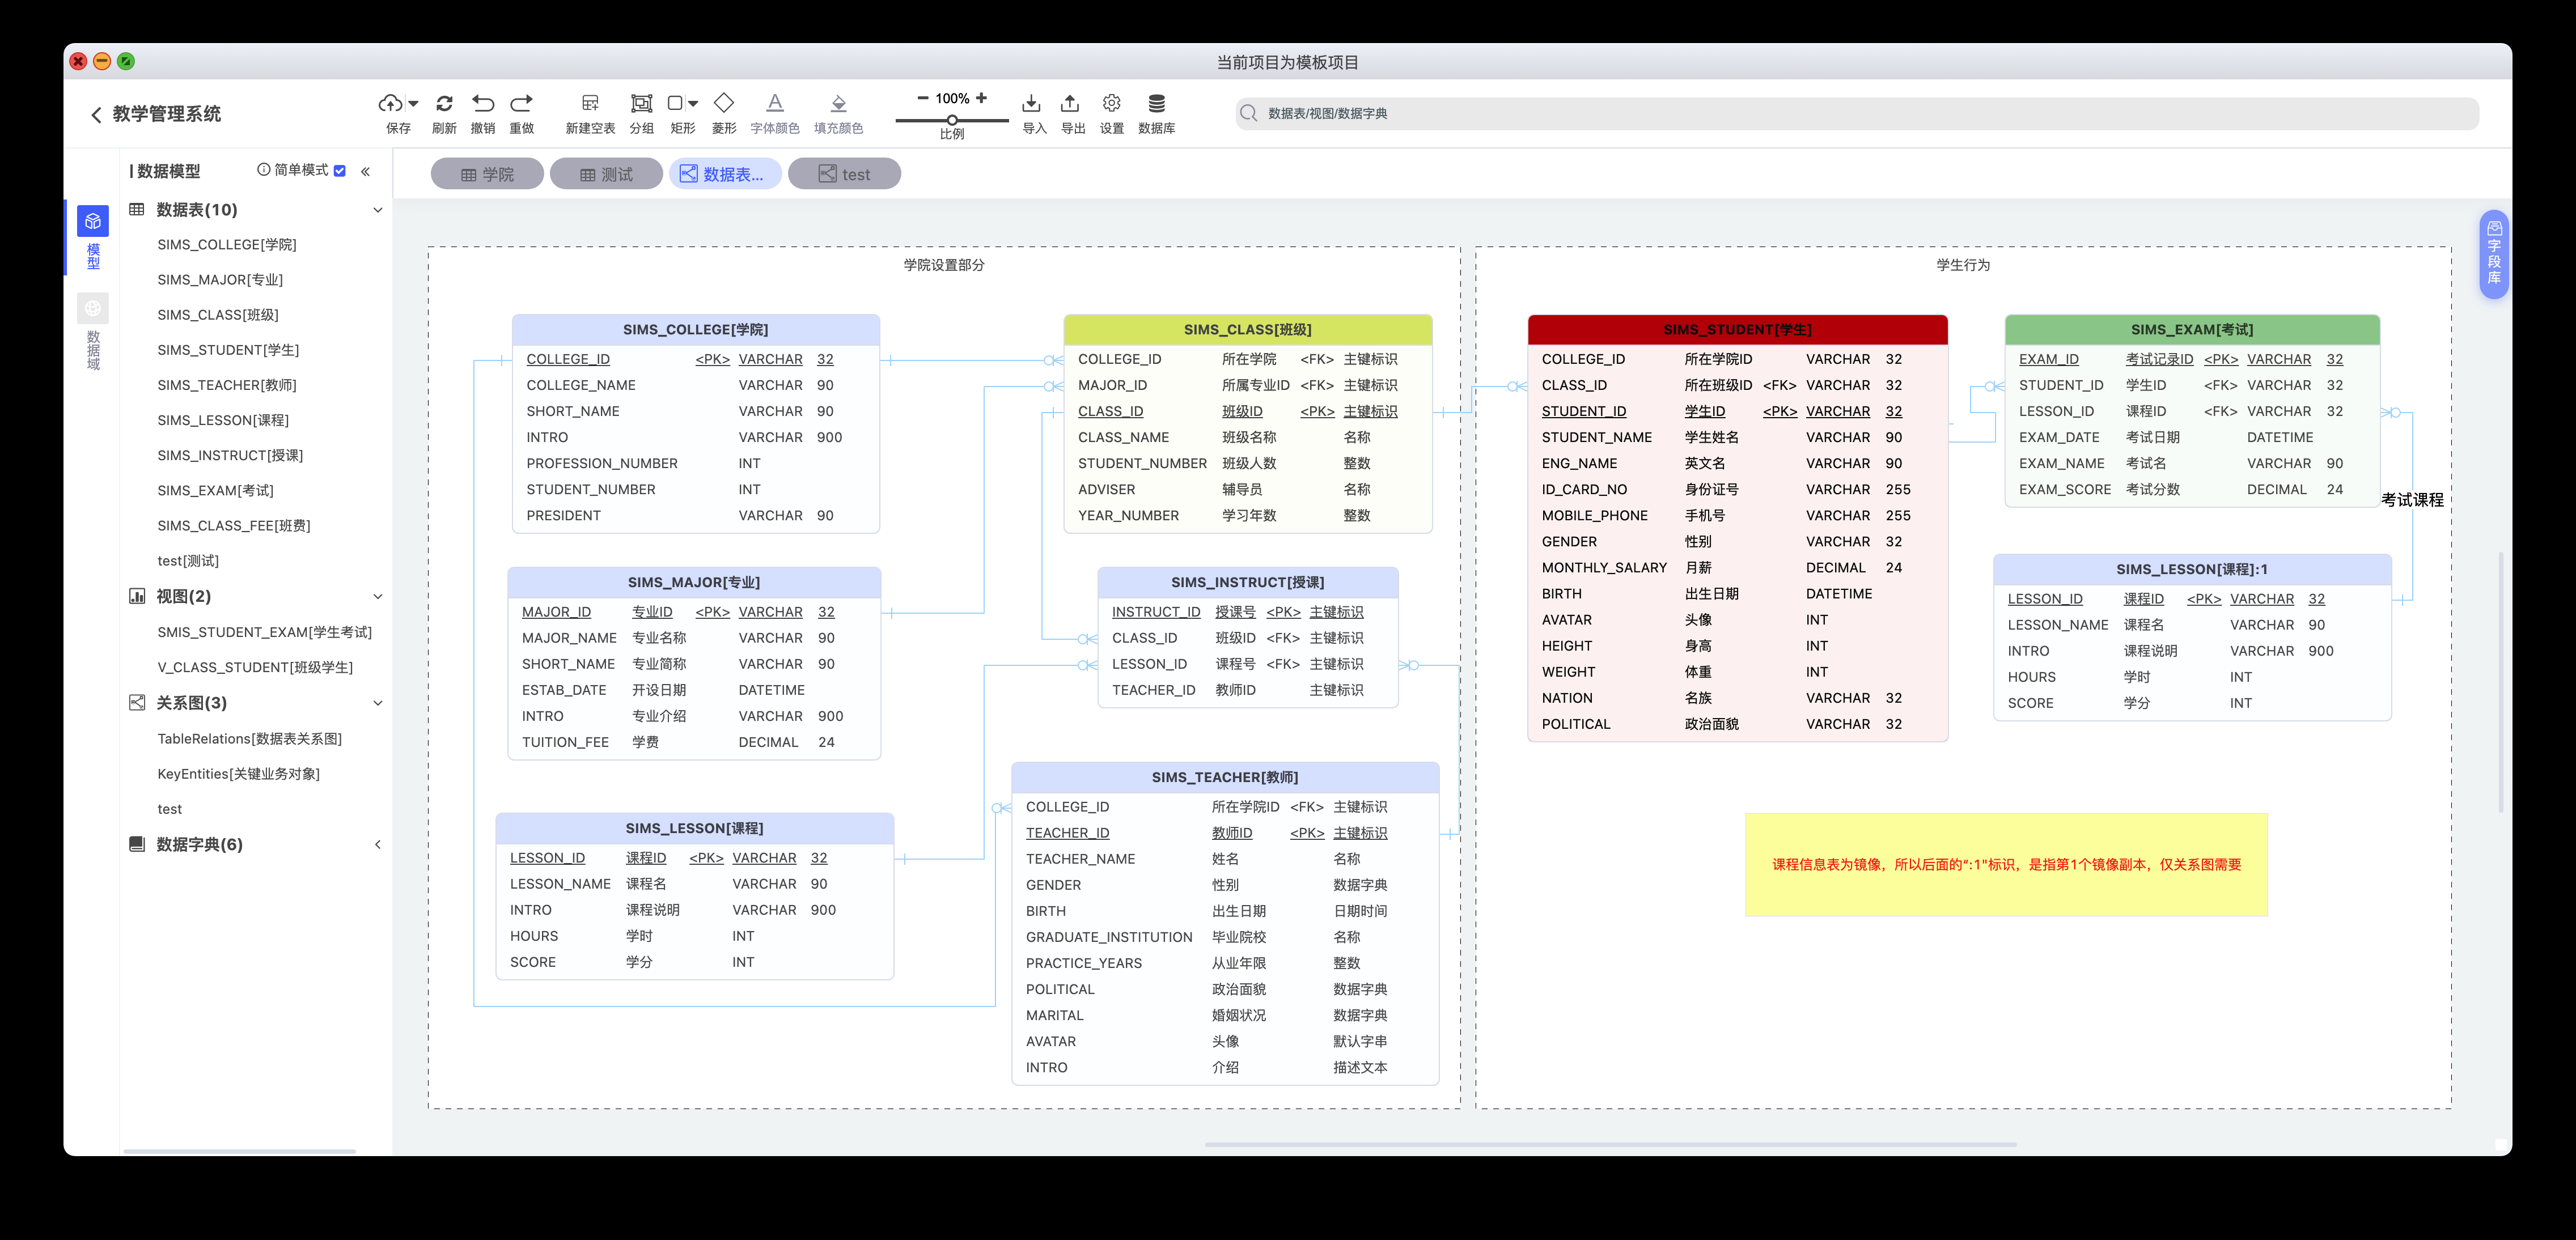The width and height of the screenshot is (2576, 1240).
Task: Open the Save button dropdown arrow
Action: point(413,104)
